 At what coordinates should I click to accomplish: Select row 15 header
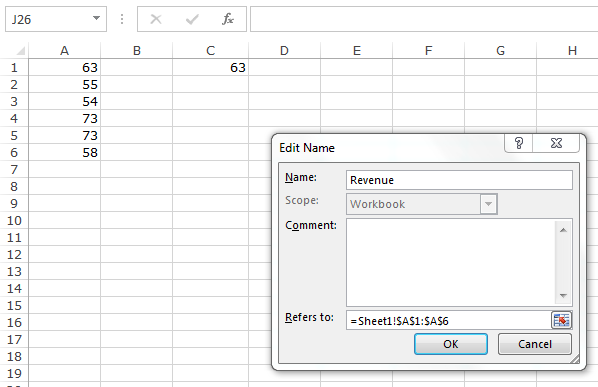[14, 305]
